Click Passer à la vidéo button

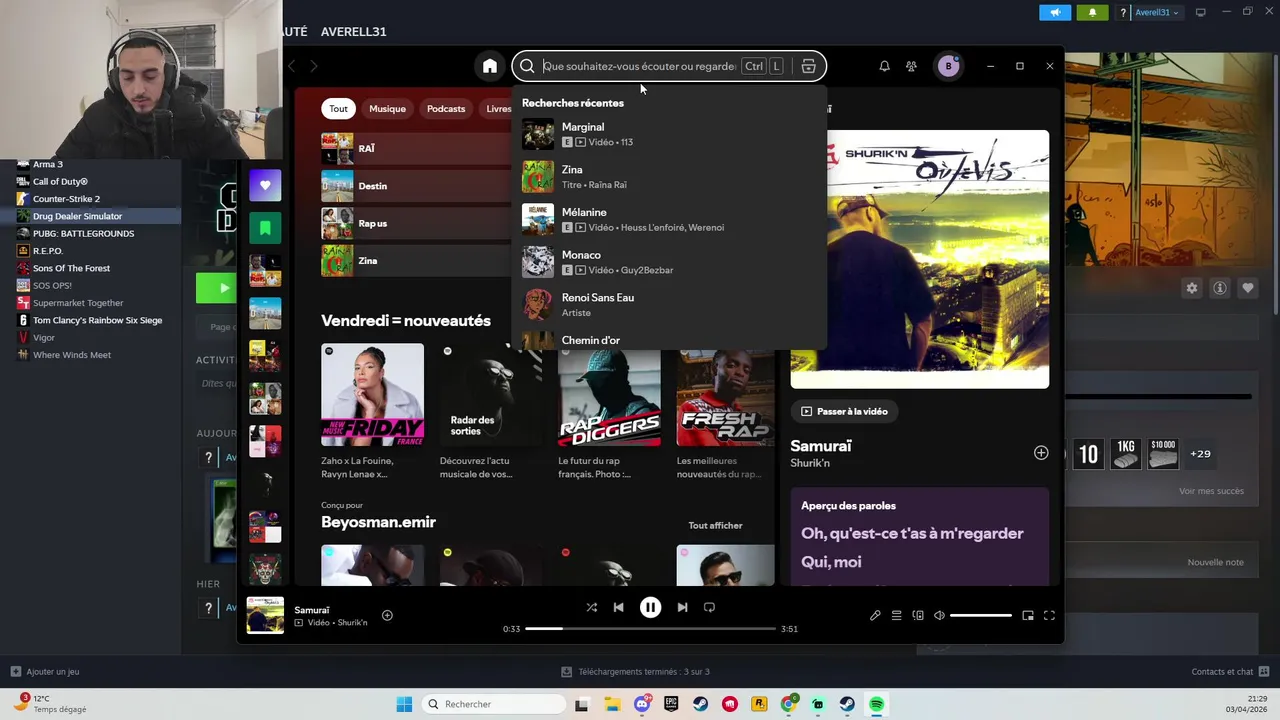tap(845, 411)
